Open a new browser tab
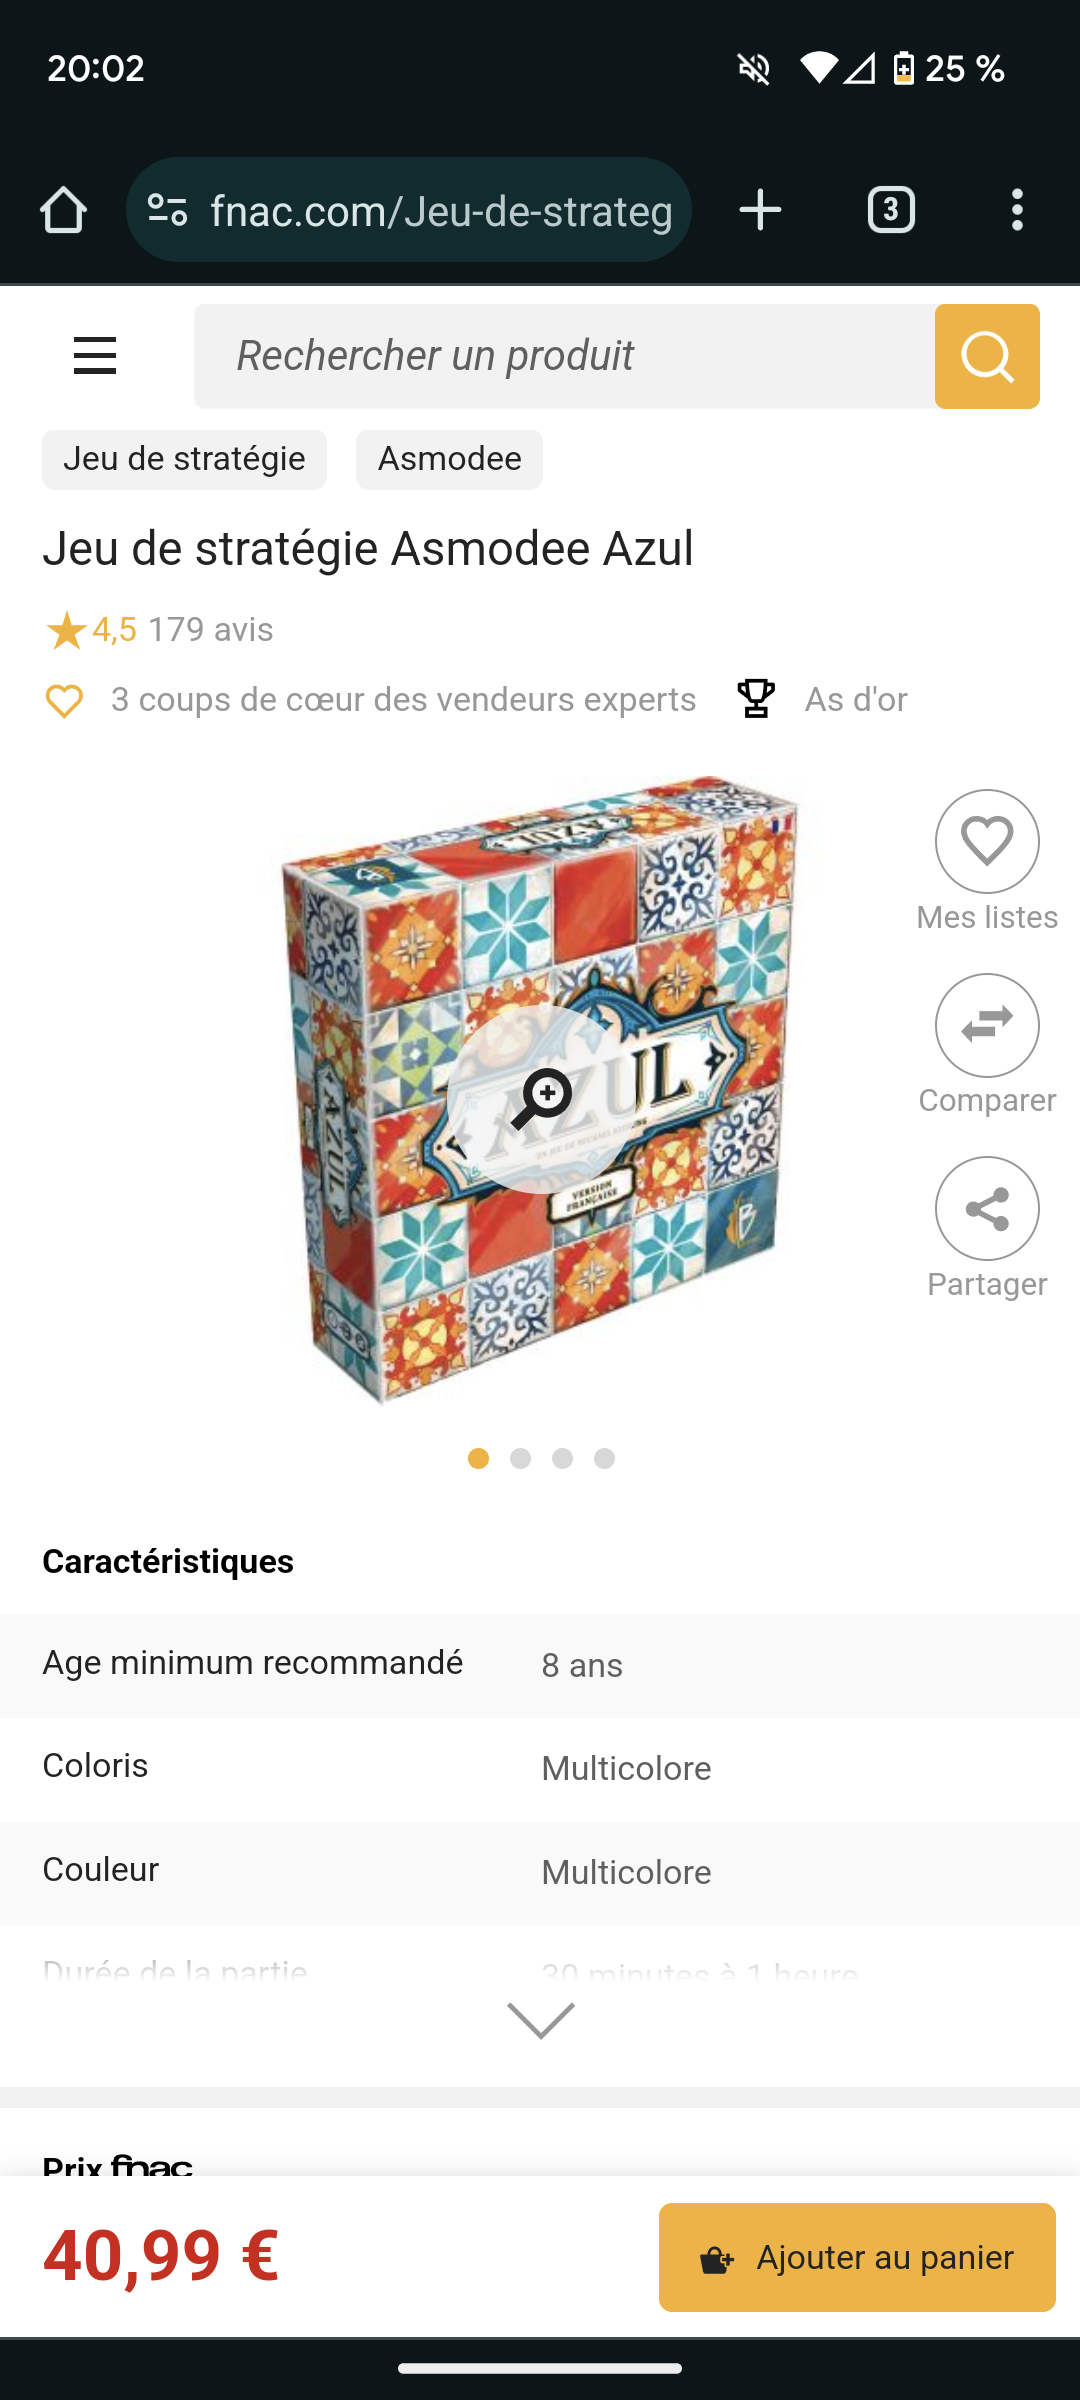The image size is (1080, 2400). coord(760,210)
